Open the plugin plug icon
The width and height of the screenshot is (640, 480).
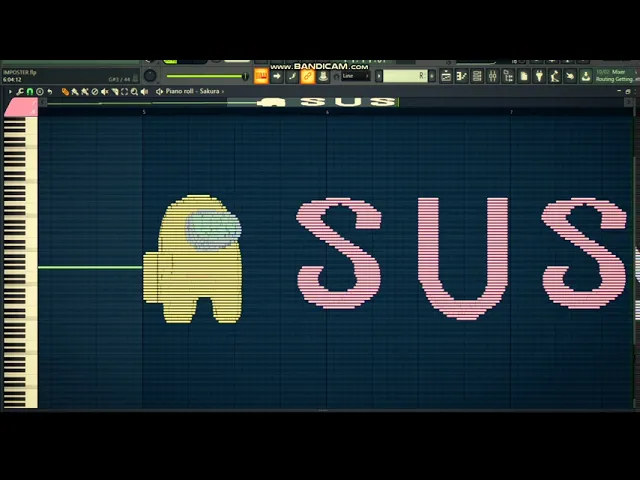click(x=539, y=76)
